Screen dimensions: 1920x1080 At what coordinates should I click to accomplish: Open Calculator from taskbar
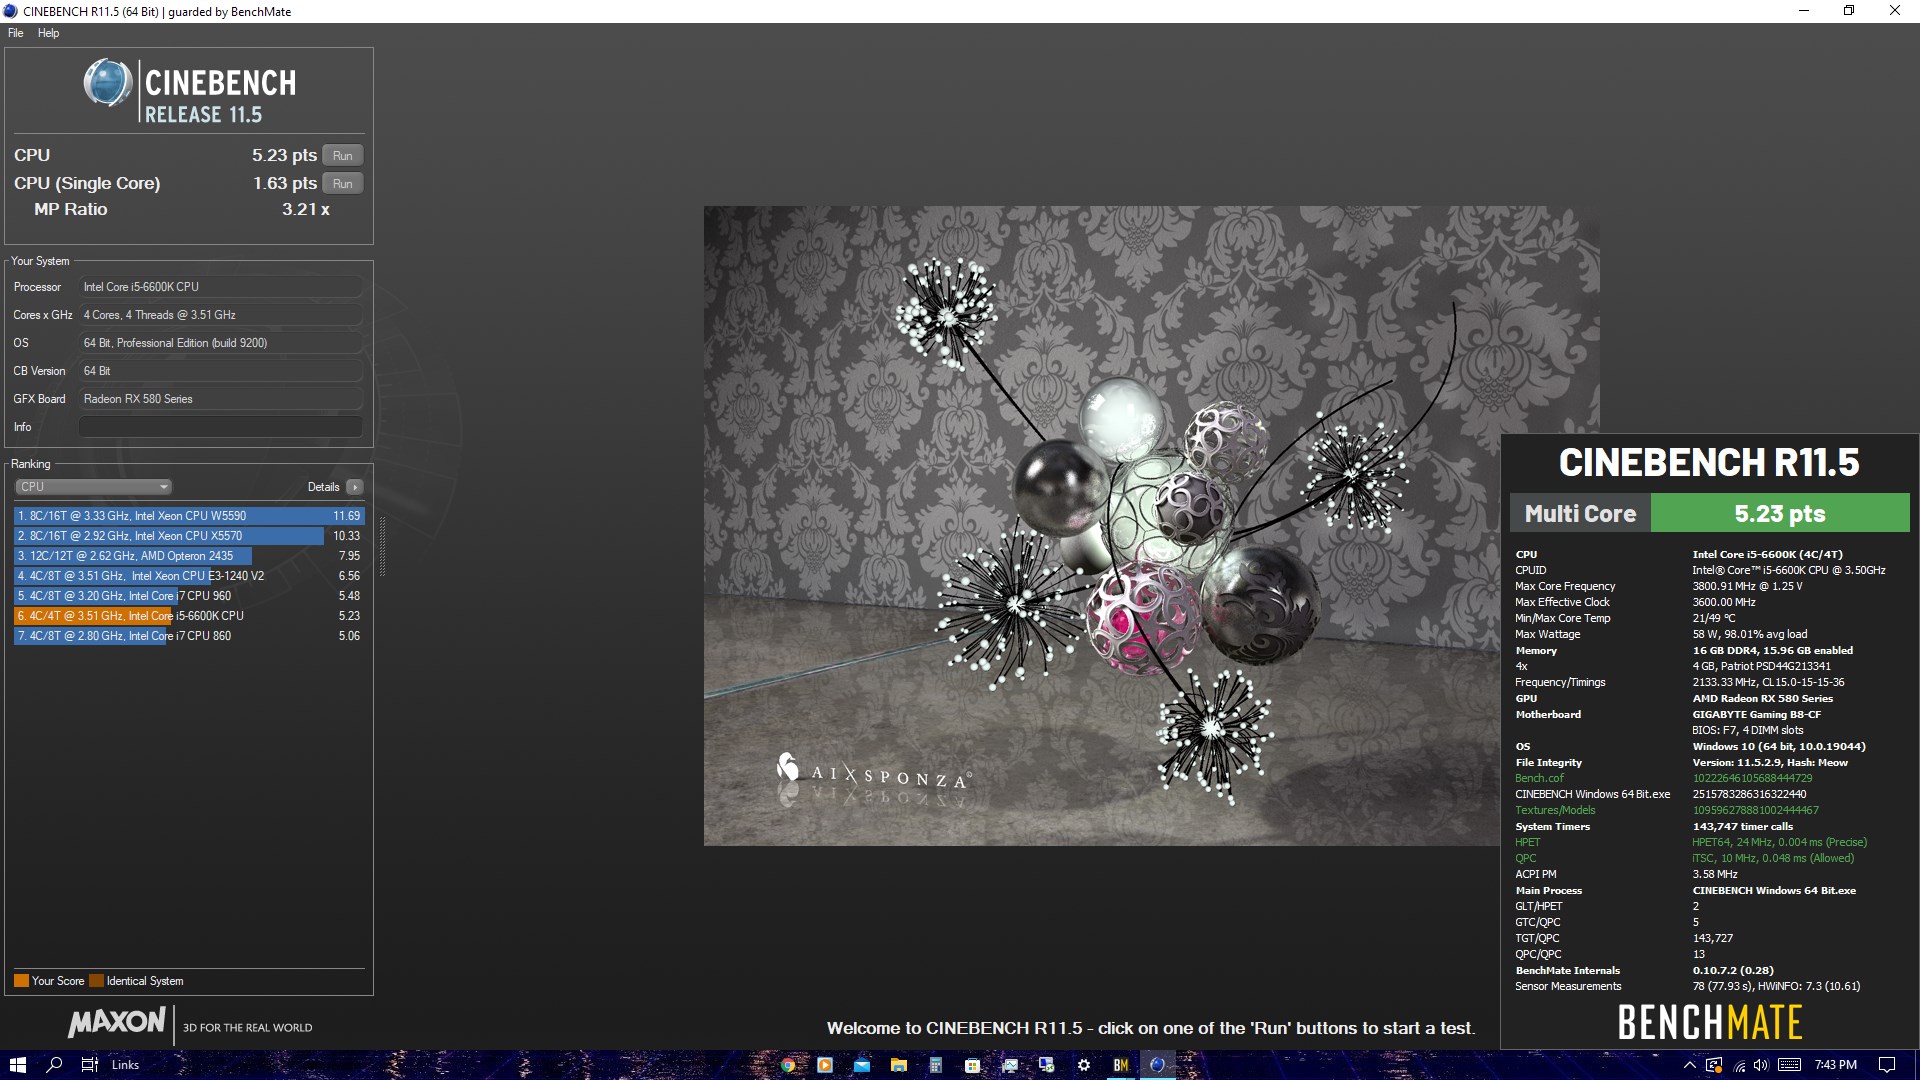pyautogui.click(x=936, y=1065)
